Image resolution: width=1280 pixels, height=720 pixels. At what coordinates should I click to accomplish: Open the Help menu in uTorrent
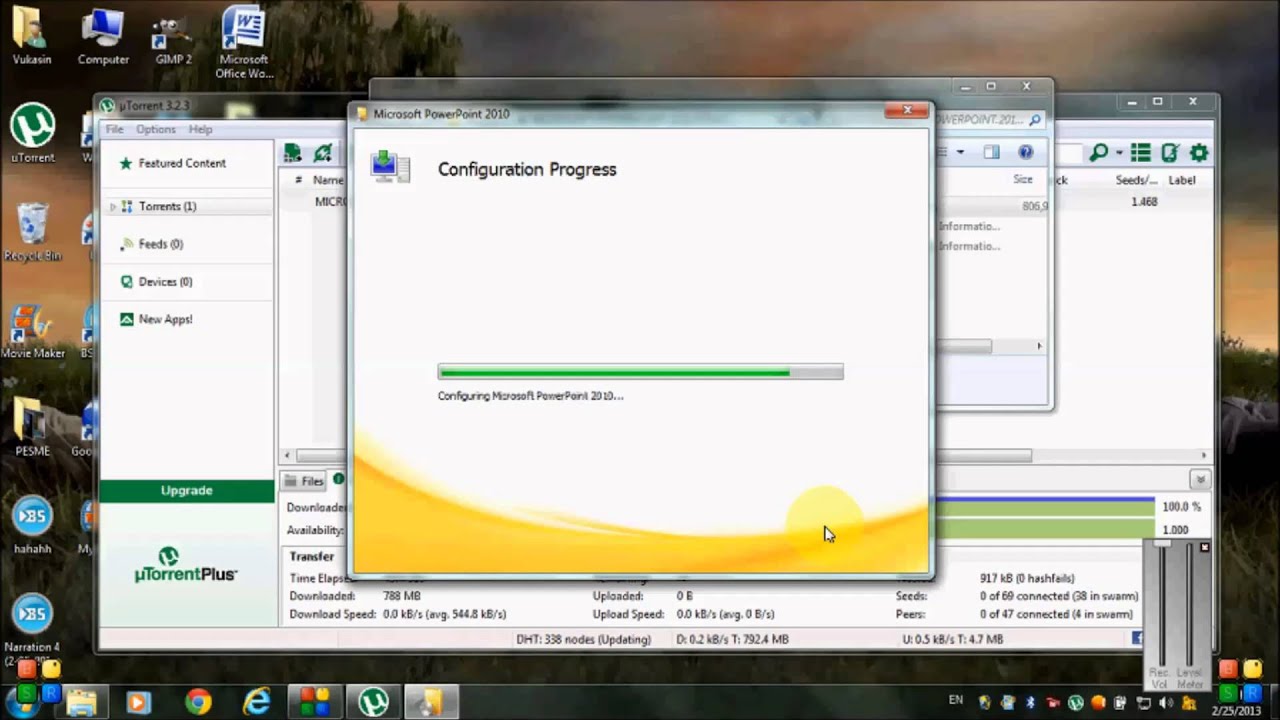(x=200, y=129)
